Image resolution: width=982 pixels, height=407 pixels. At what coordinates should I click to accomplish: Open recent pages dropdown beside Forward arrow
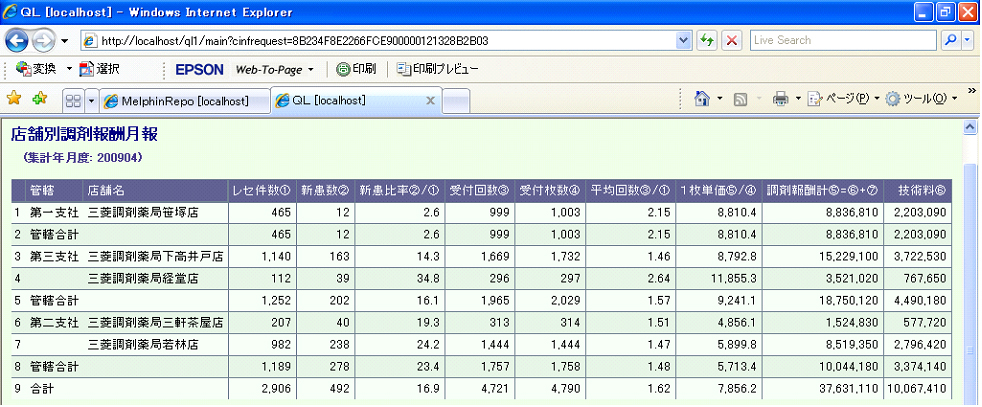65,41
